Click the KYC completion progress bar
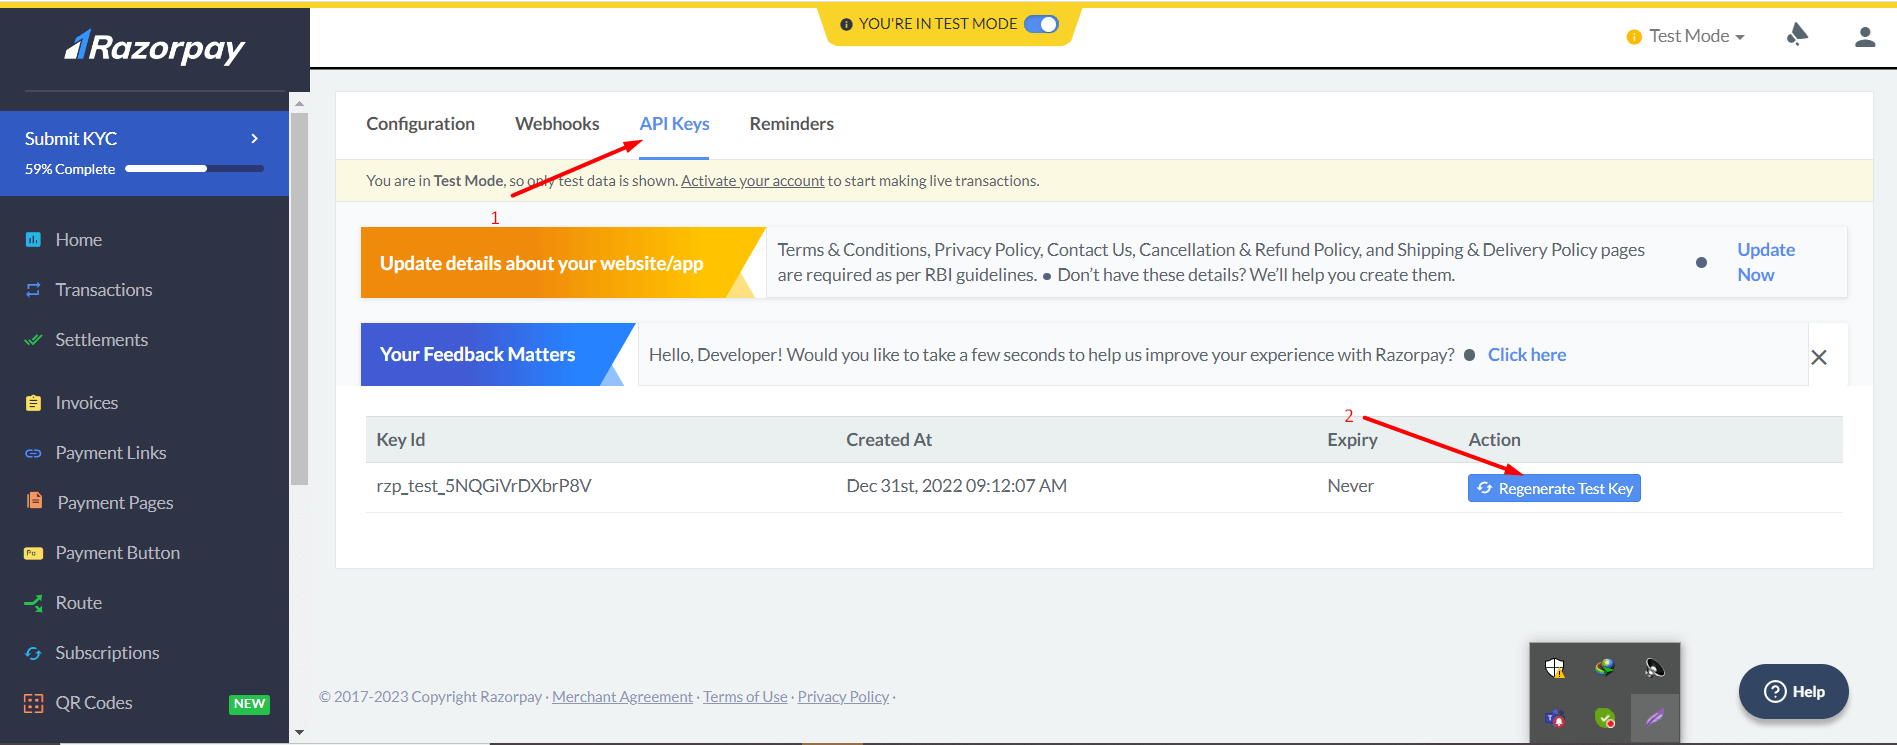 [x=194, y=169]
